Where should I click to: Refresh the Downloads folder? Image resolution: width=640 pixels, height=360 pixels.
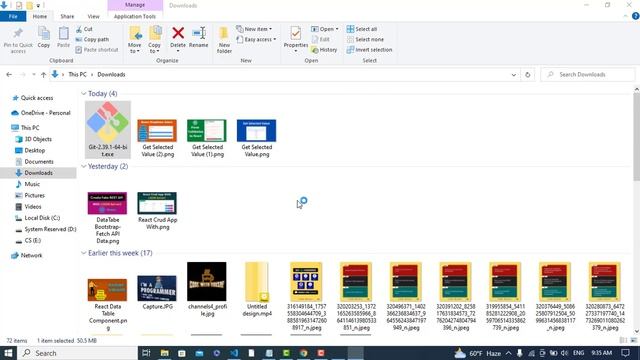527,75
